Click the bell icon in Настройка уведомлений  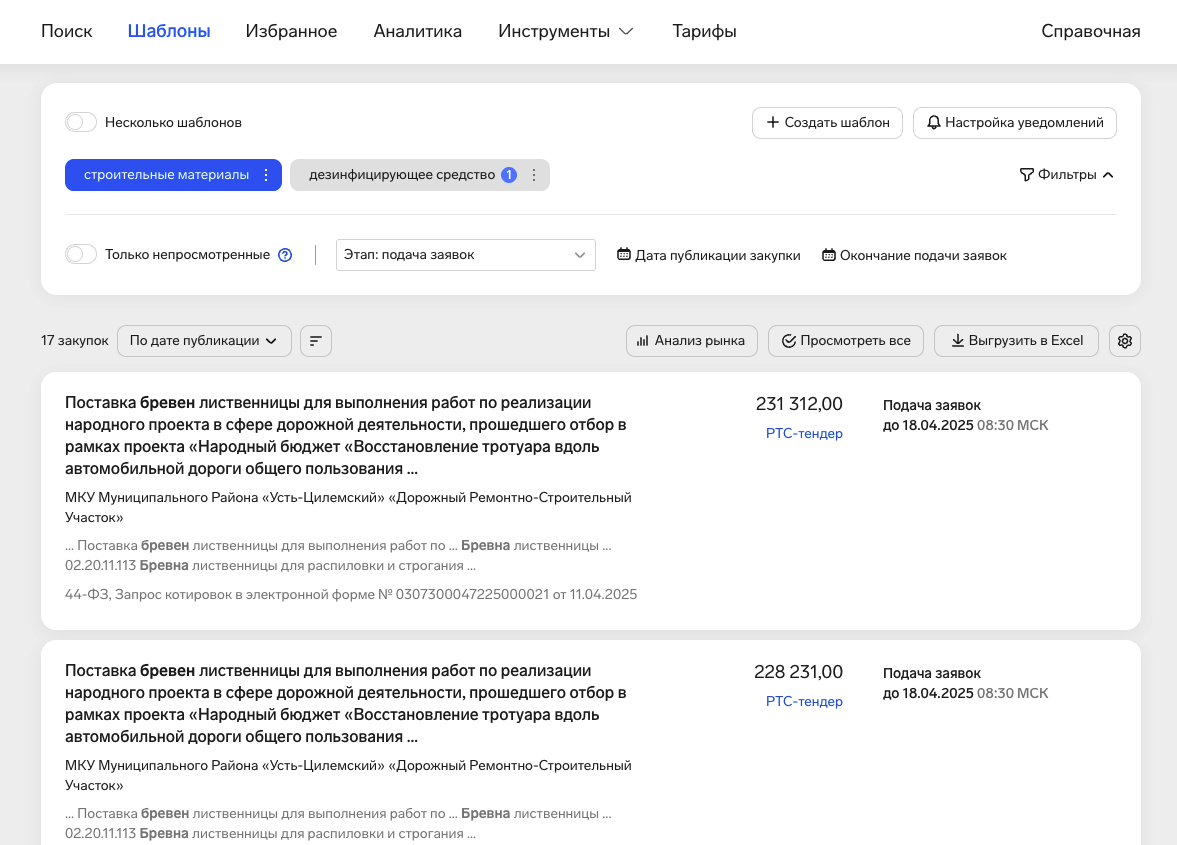(933, 123)
